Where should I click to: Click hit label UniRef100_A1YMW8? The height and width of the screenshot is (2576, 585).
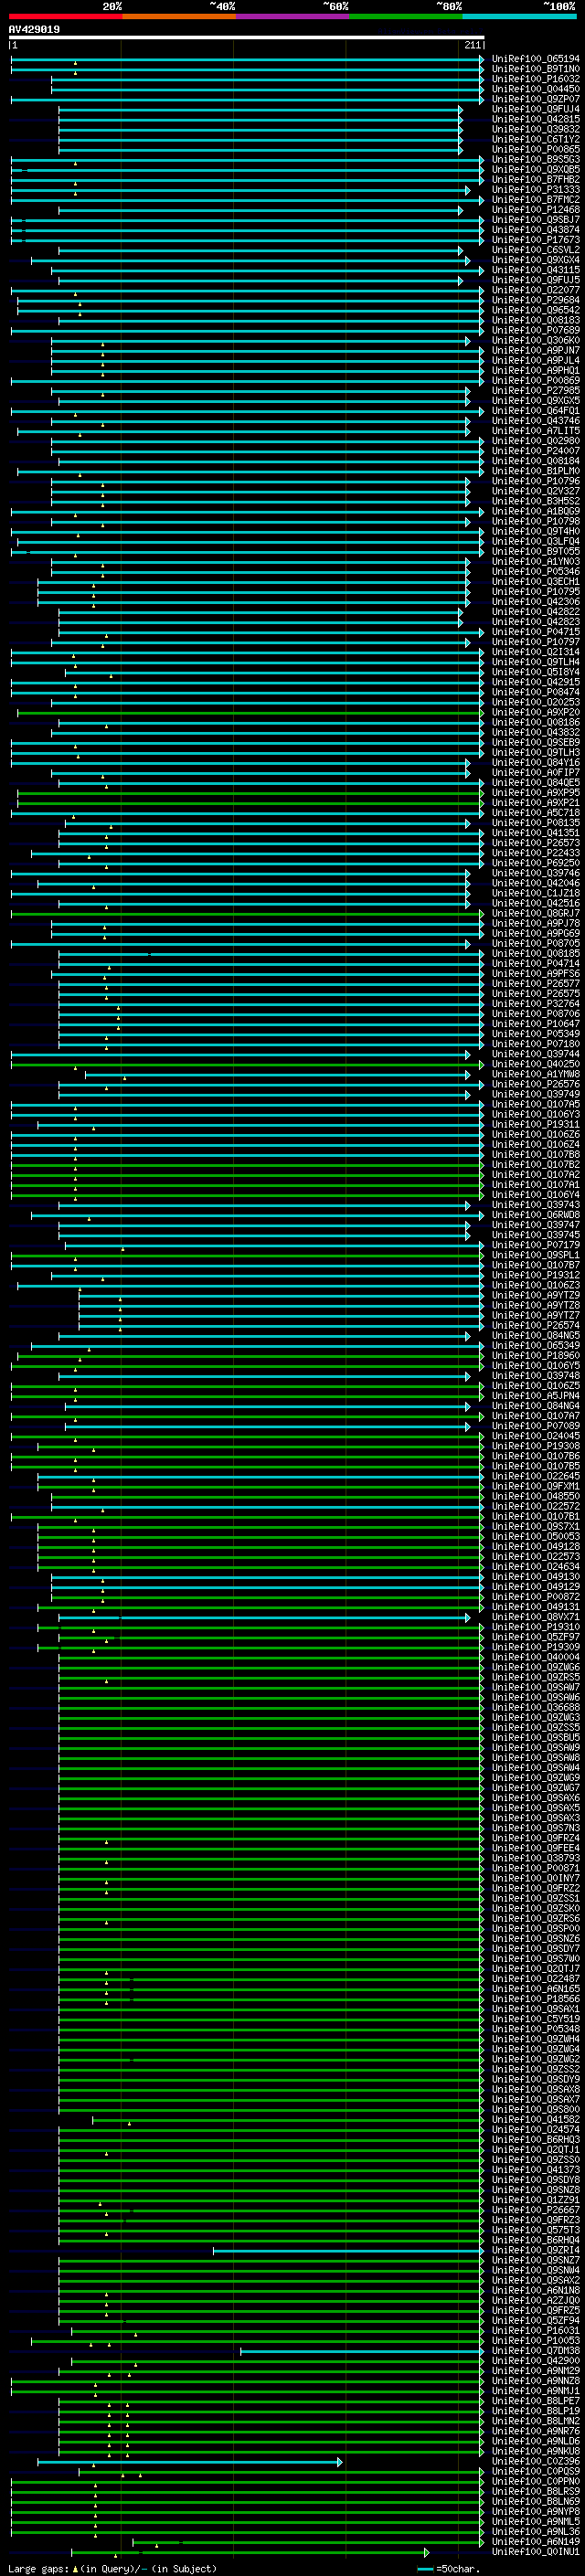(536, 1074)
